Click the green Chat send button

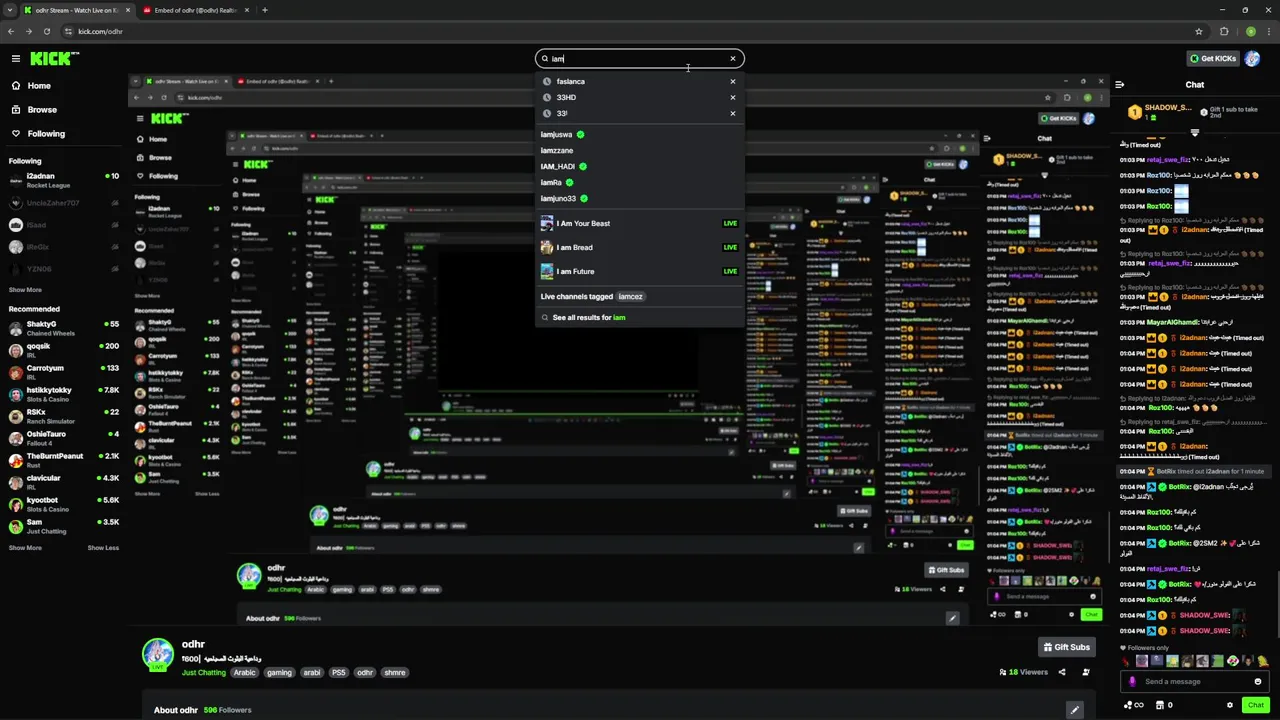coord(1256,705)
